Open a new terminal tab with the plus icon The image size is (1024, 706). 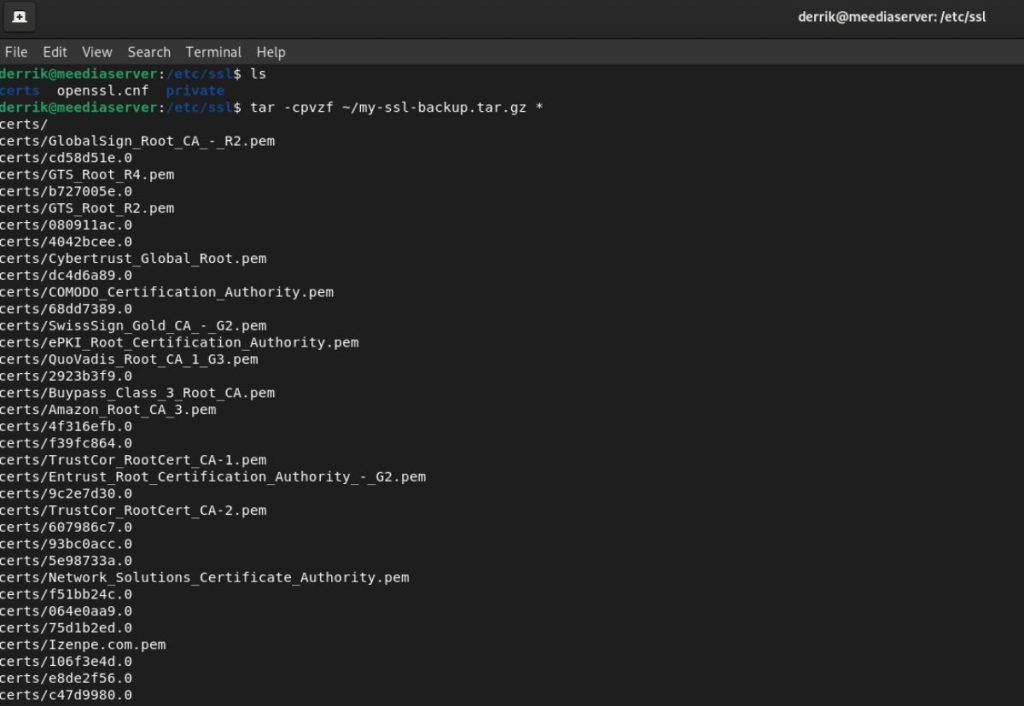coord(18,16)
